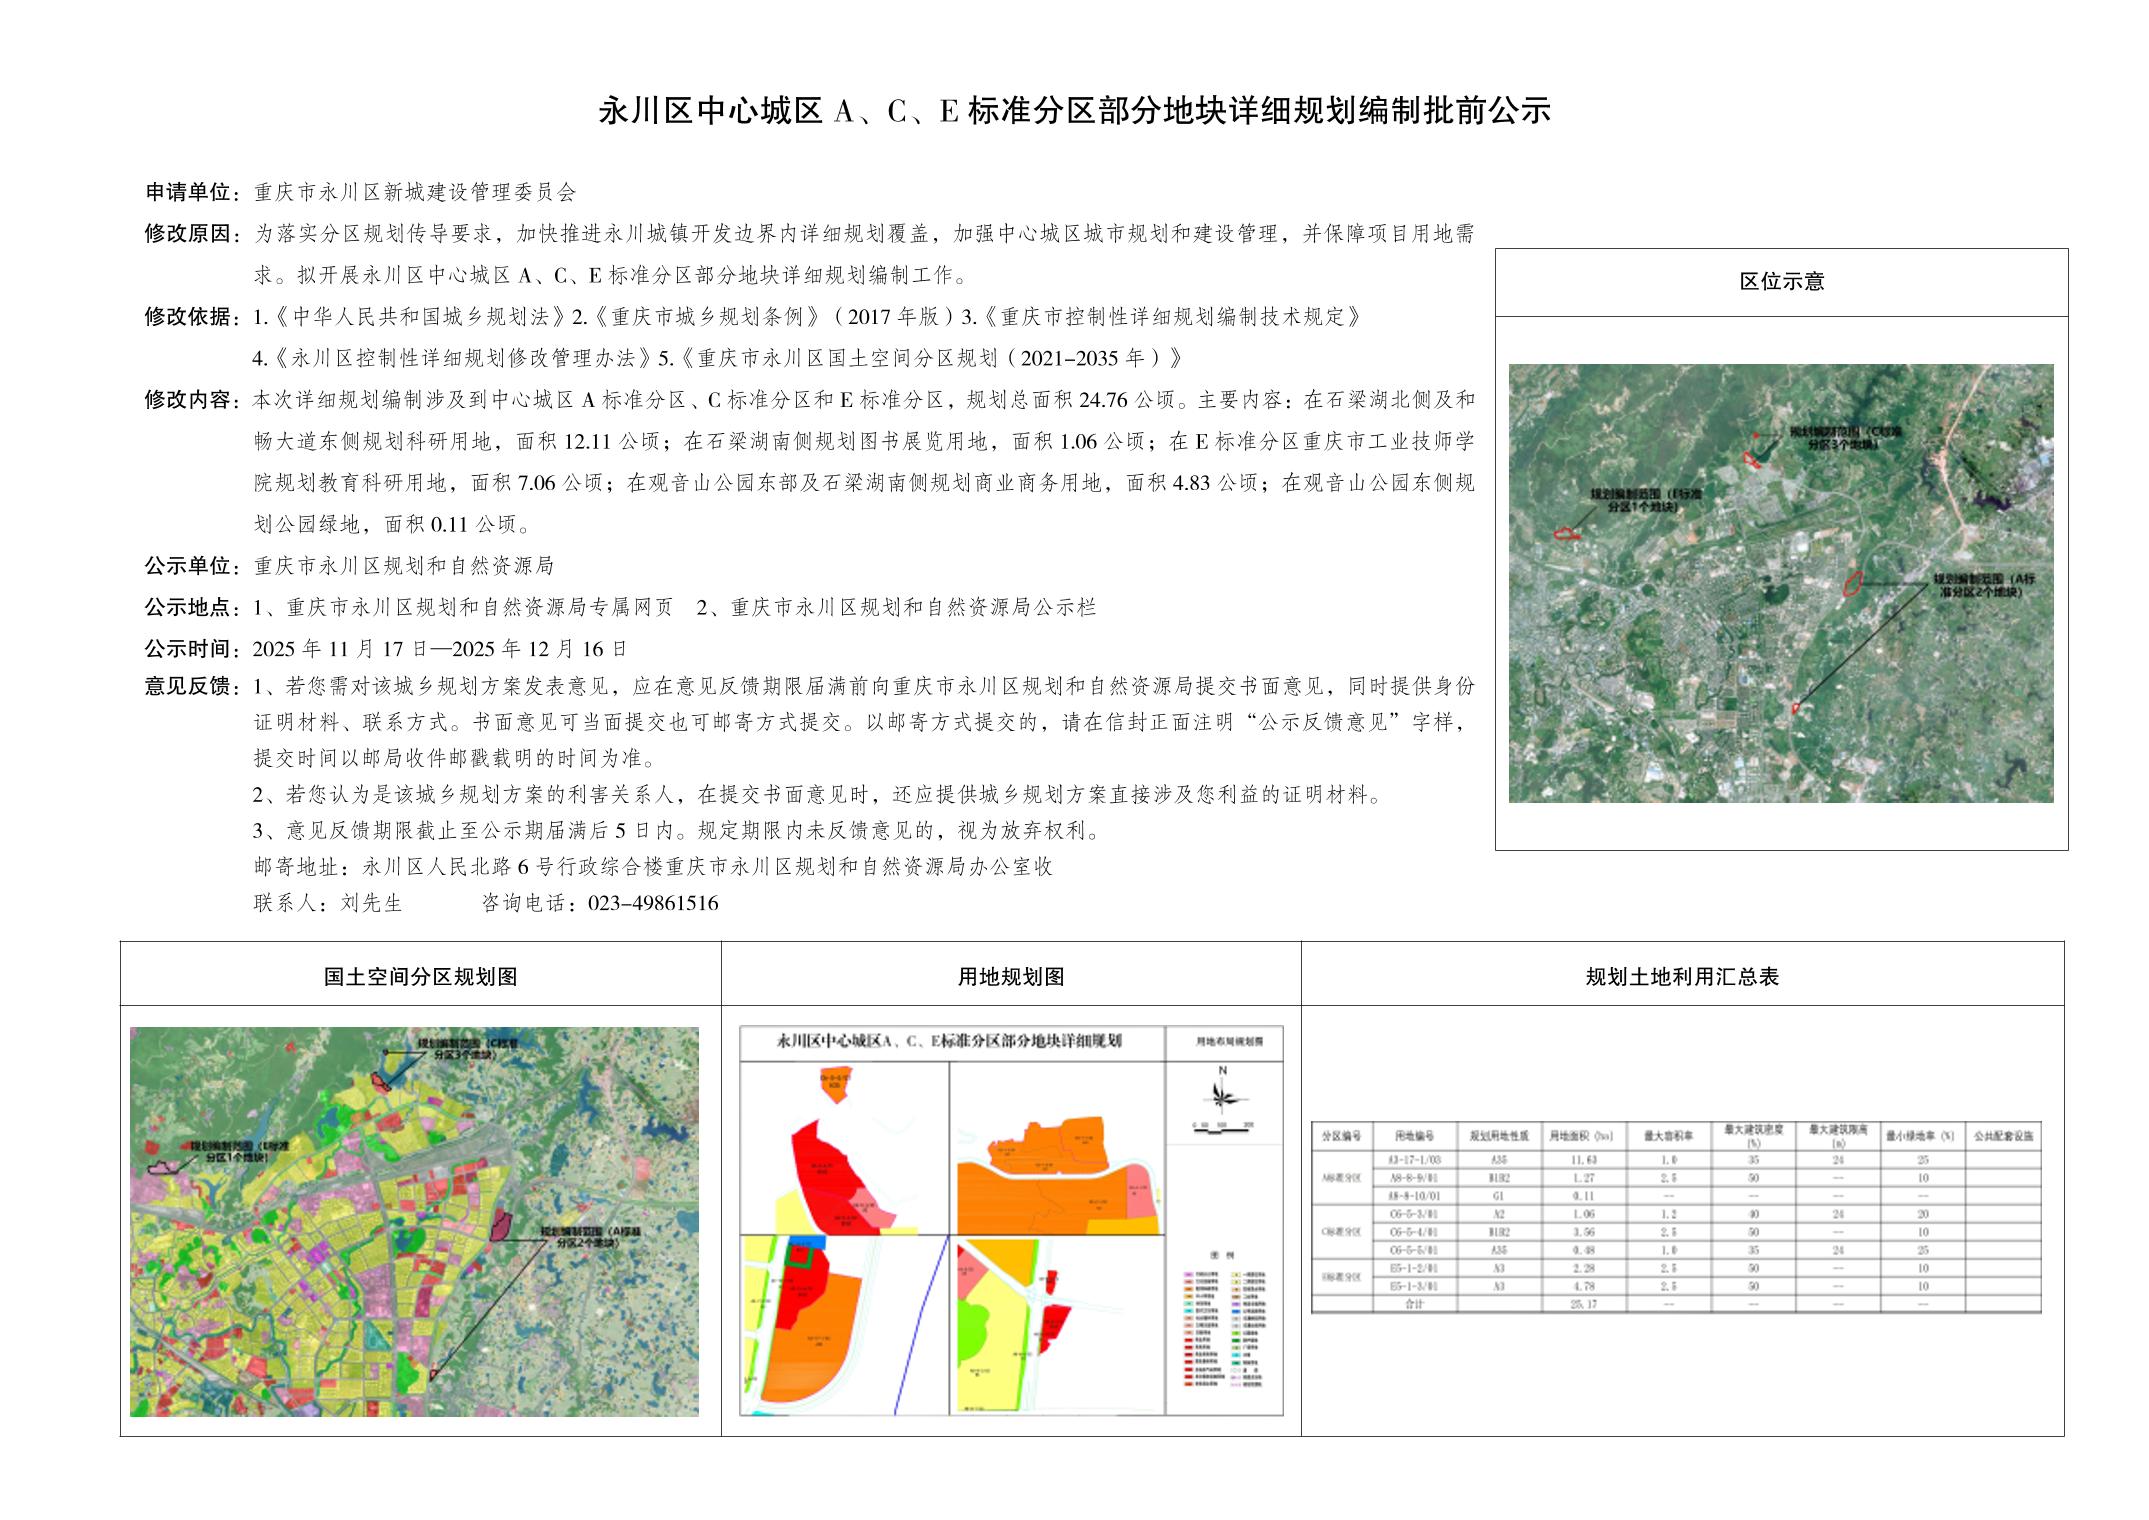Viewport: 2149px width, 1520px height.
Task: Click the 国土空间分区规划图 header
Action: 420,977
